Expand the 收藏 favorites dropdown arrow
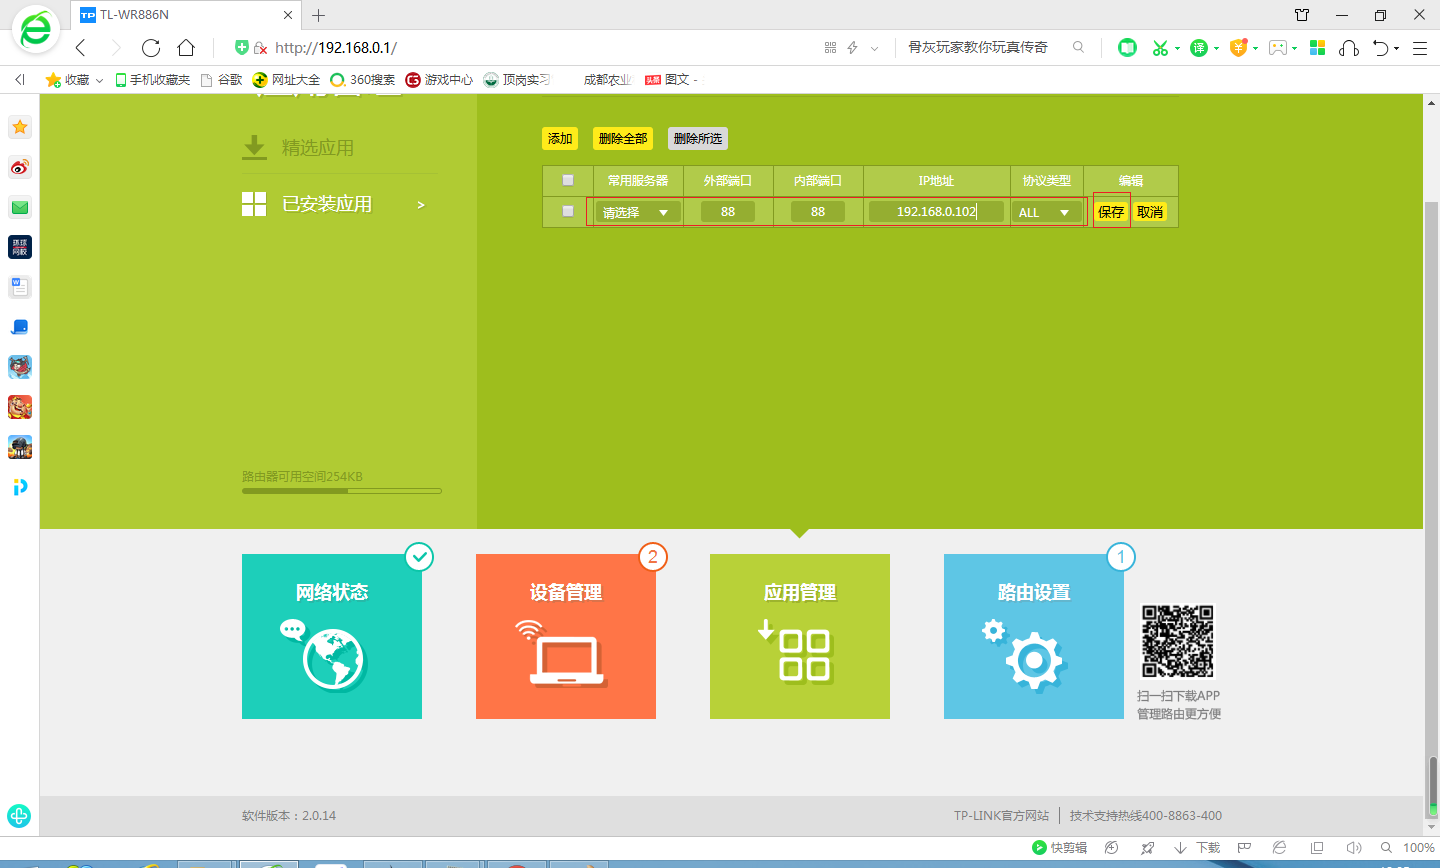 tap(99, 80)
